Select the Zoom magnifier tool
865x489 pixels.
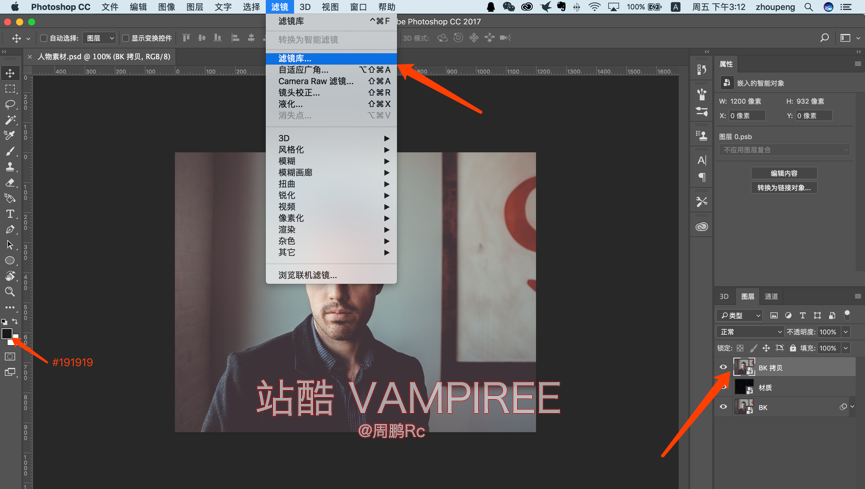10,291
